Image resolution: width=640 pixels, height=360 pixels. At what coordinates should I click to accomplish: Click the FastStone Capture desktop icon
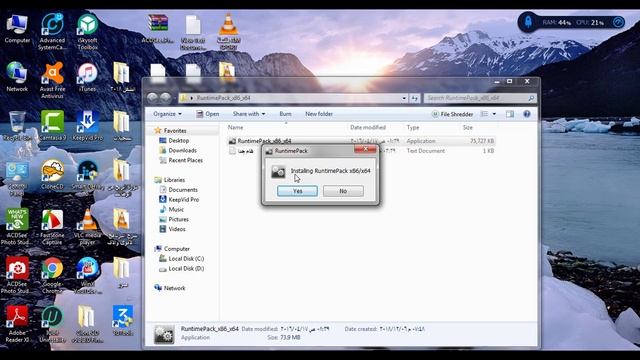pos(52,227)
